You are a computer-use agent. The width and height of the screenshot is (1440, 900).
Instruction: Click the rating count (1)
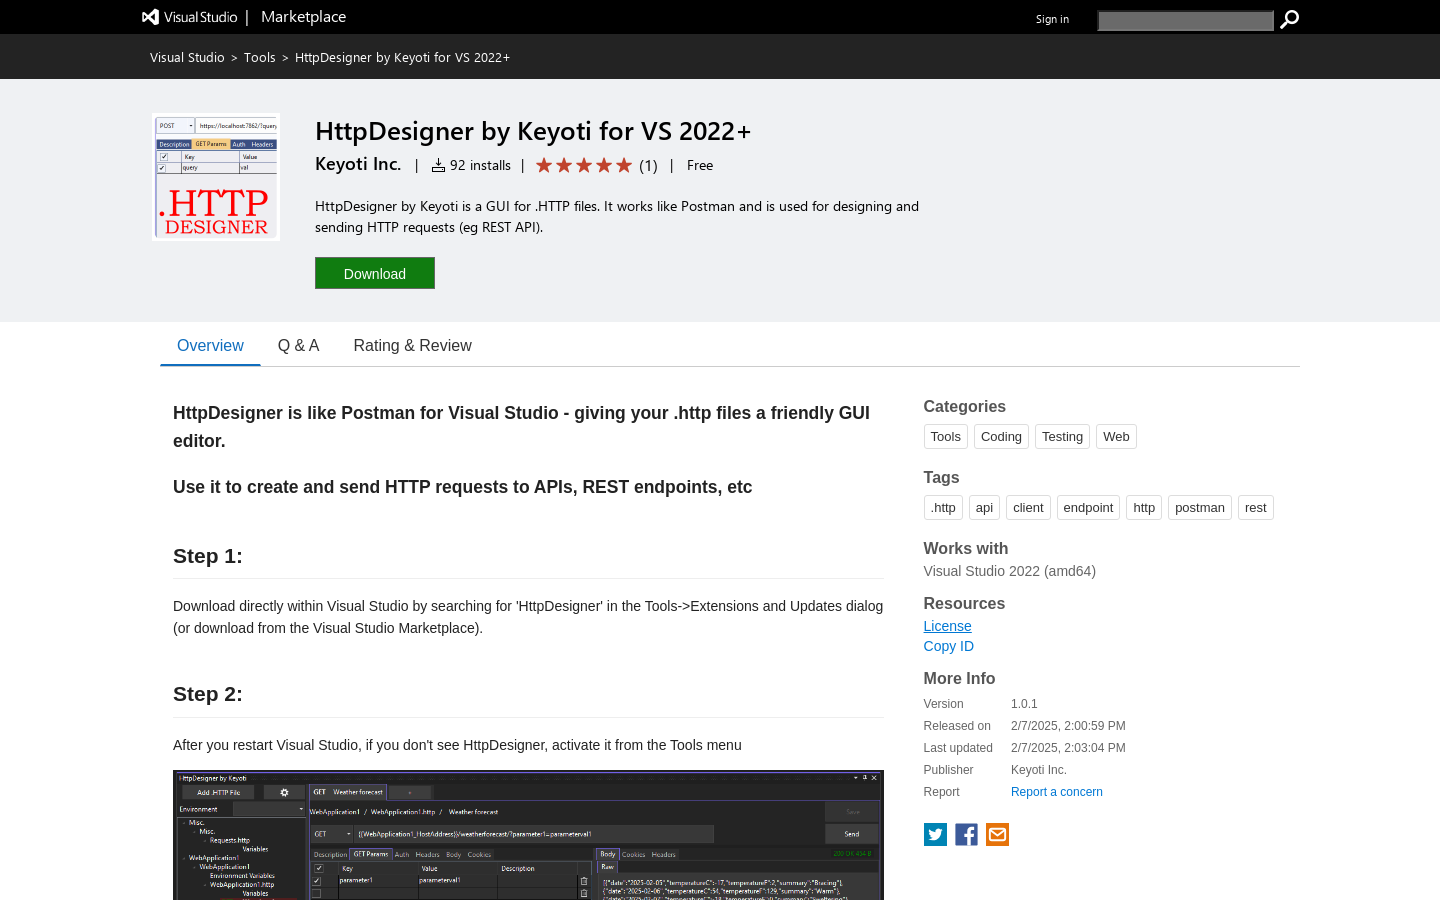point(648,166)
